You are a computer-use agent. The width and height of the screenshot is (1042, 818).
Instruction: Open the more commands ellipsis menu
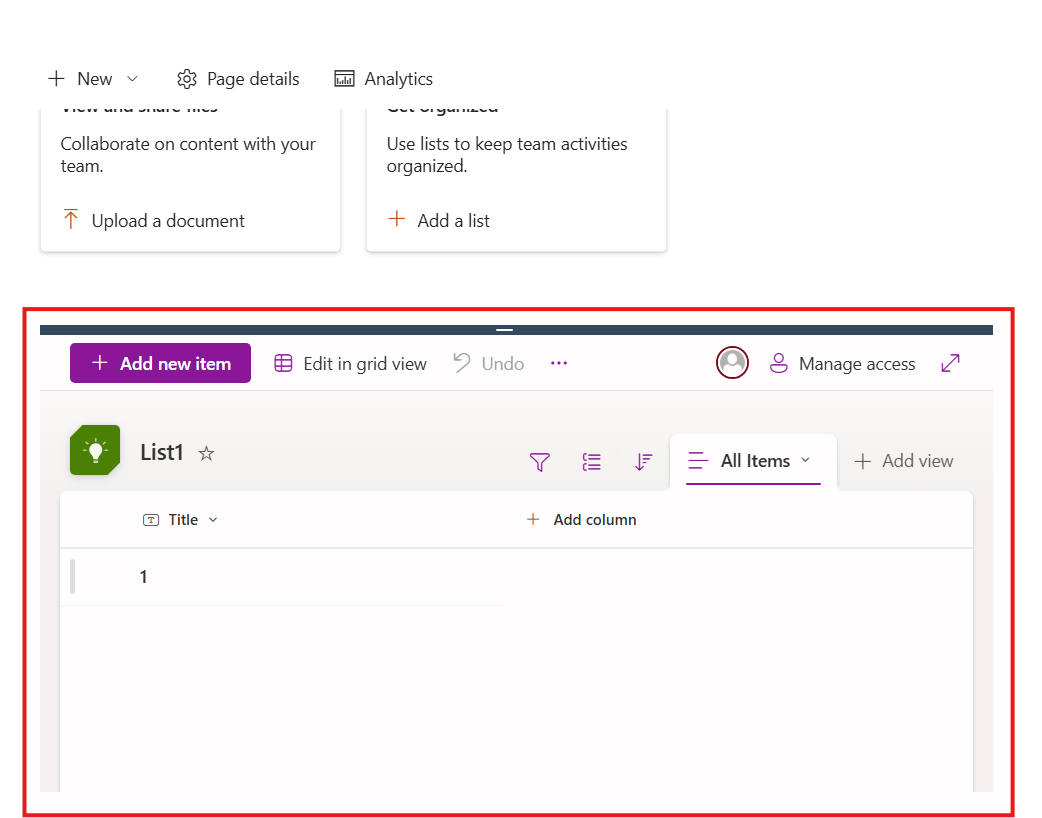[x=559, y=363]
